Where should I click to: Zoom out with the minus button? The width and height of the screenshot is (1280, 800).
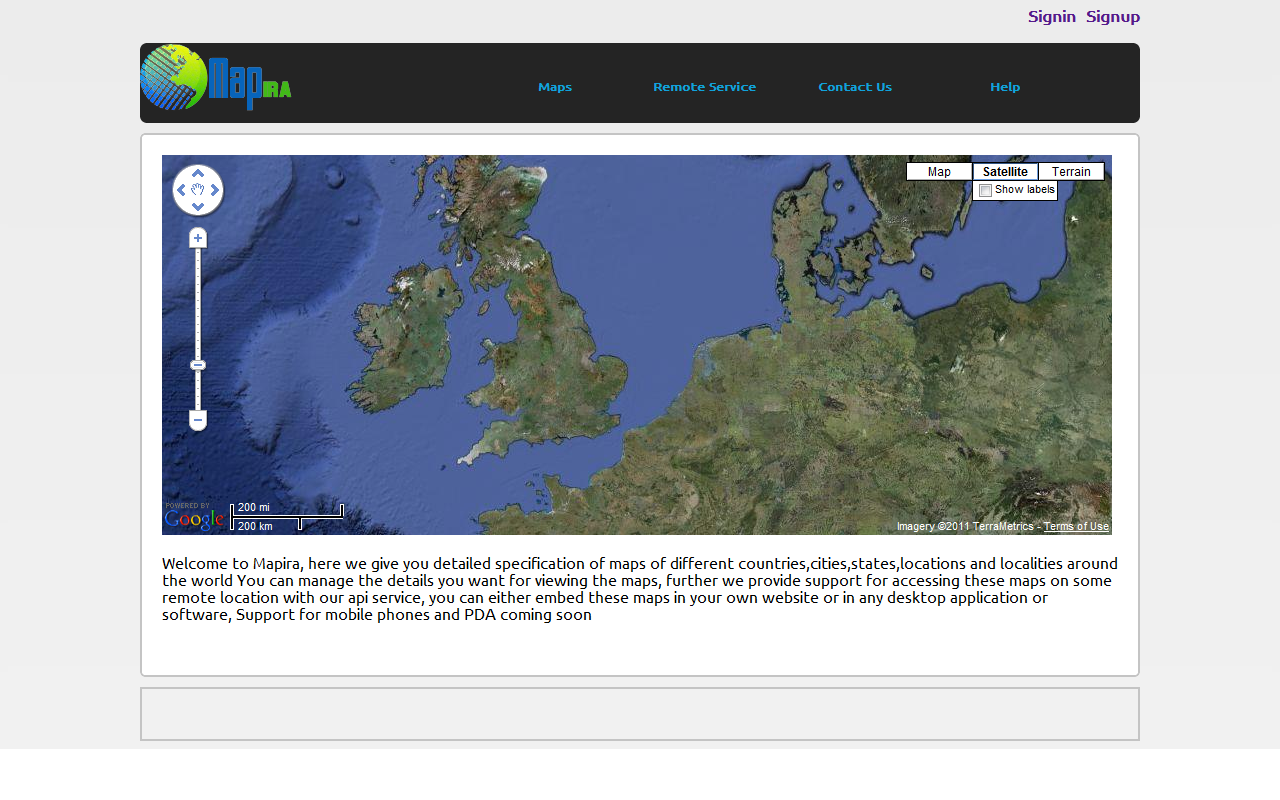coord(198,420)
